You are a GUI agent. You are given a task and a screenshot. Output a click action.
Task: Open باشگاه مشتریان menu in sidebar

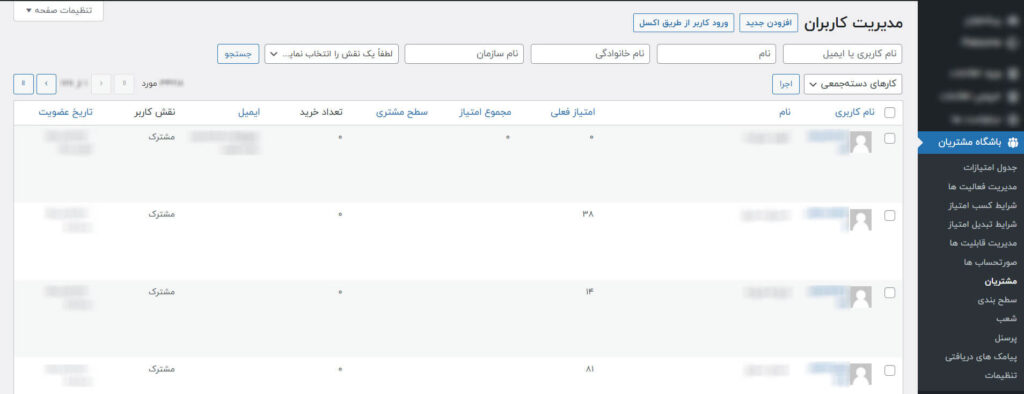pyautogui.click(x=970, y=142)
